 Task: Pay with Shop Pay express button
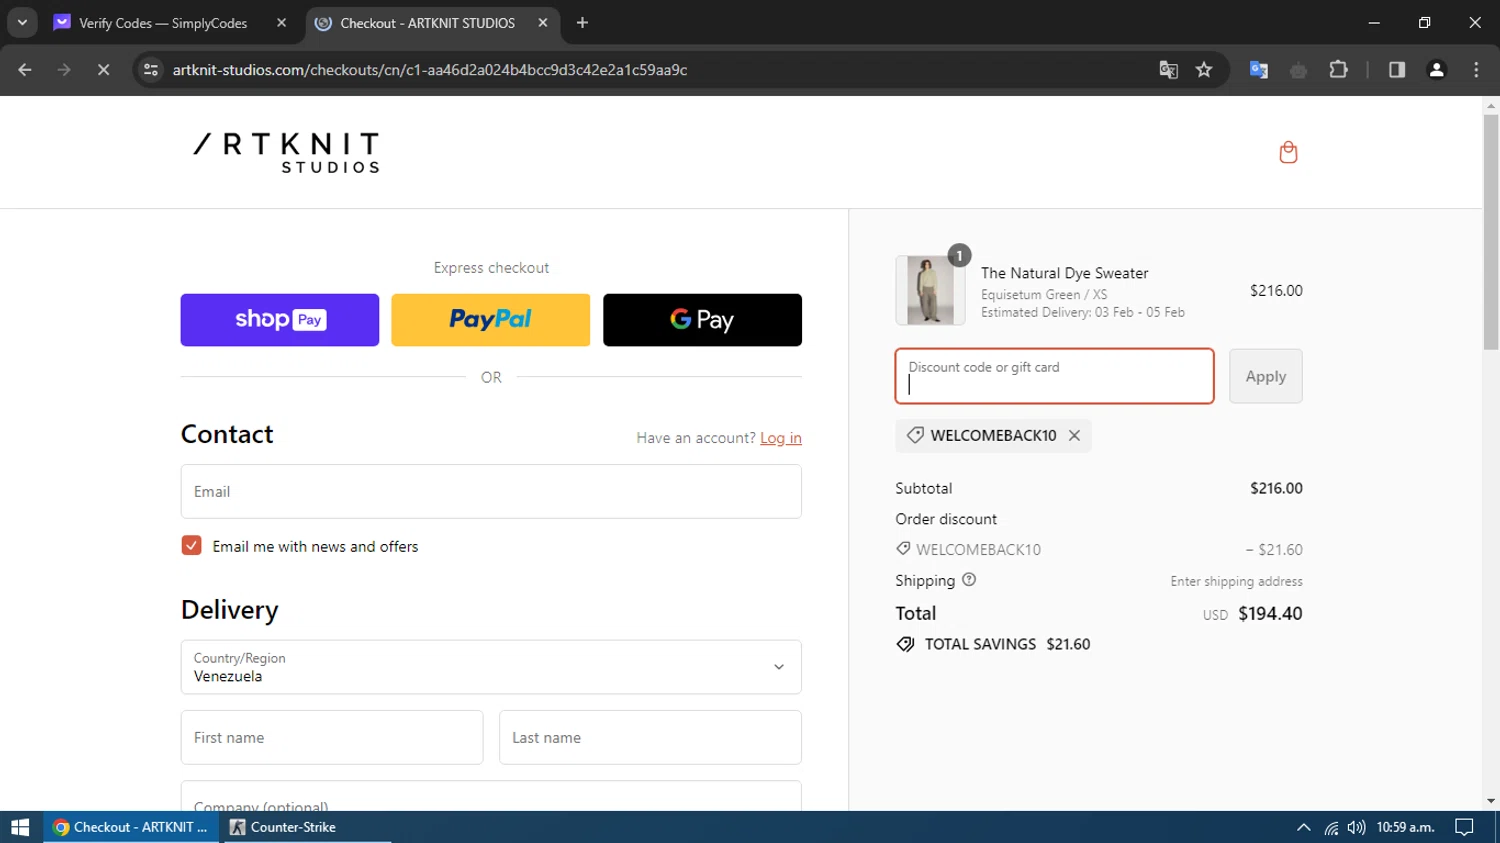pos(280,320)
